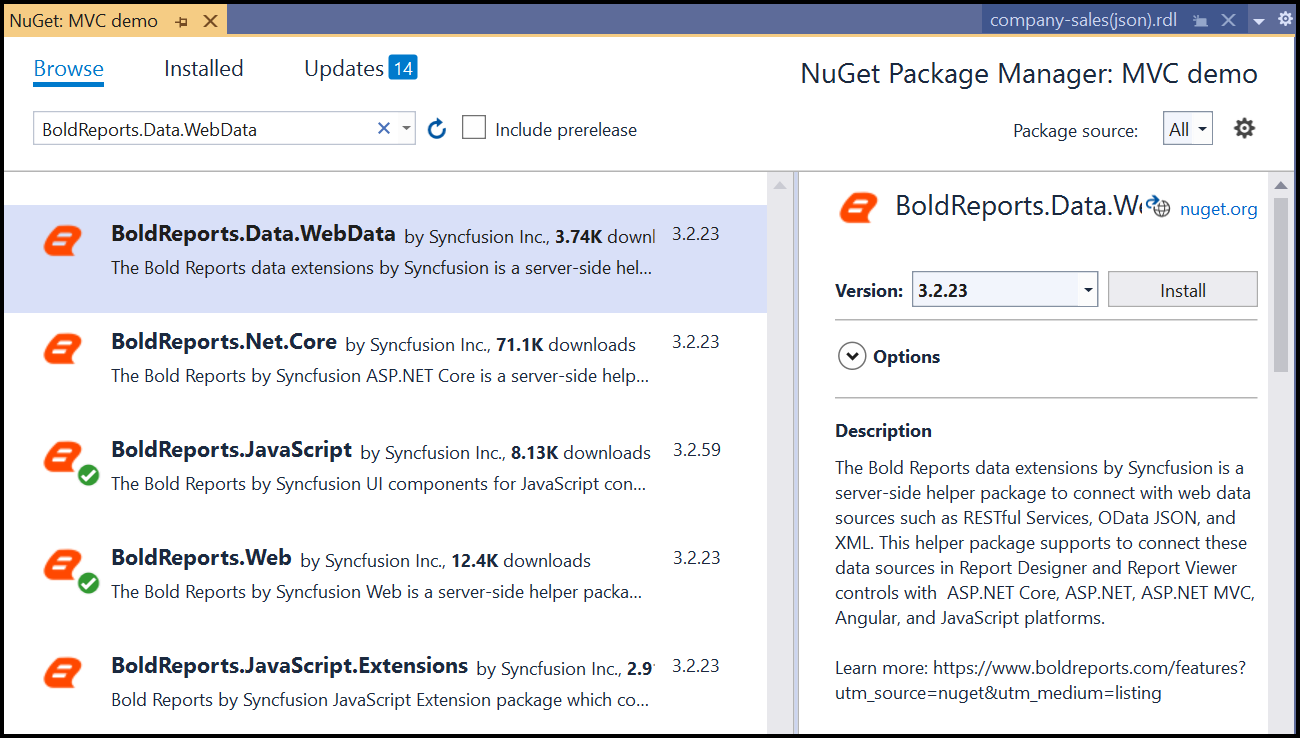Click the globe icon next to nuget.org
This screenshot has width=1300, height=738.
1160,208
